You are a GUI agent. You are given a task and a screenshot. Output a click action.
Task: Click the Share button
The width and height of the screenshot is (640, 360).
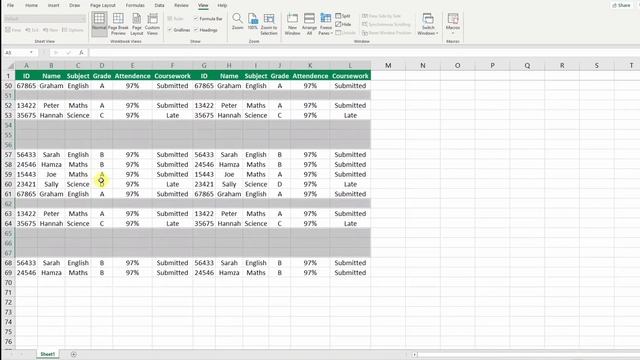(621, 5)
